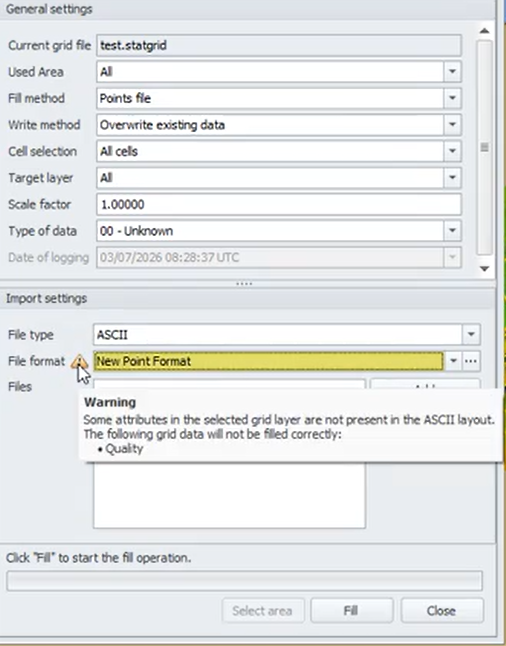
Task: Open the Write method dropdown arrow
Action: tap(452, 125)
